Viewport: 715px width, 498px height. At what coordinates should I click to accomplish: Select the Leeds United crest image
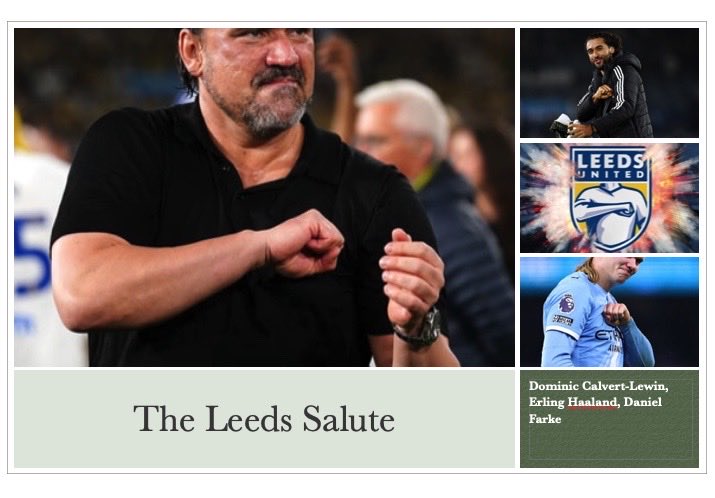(x=609, y=198)
